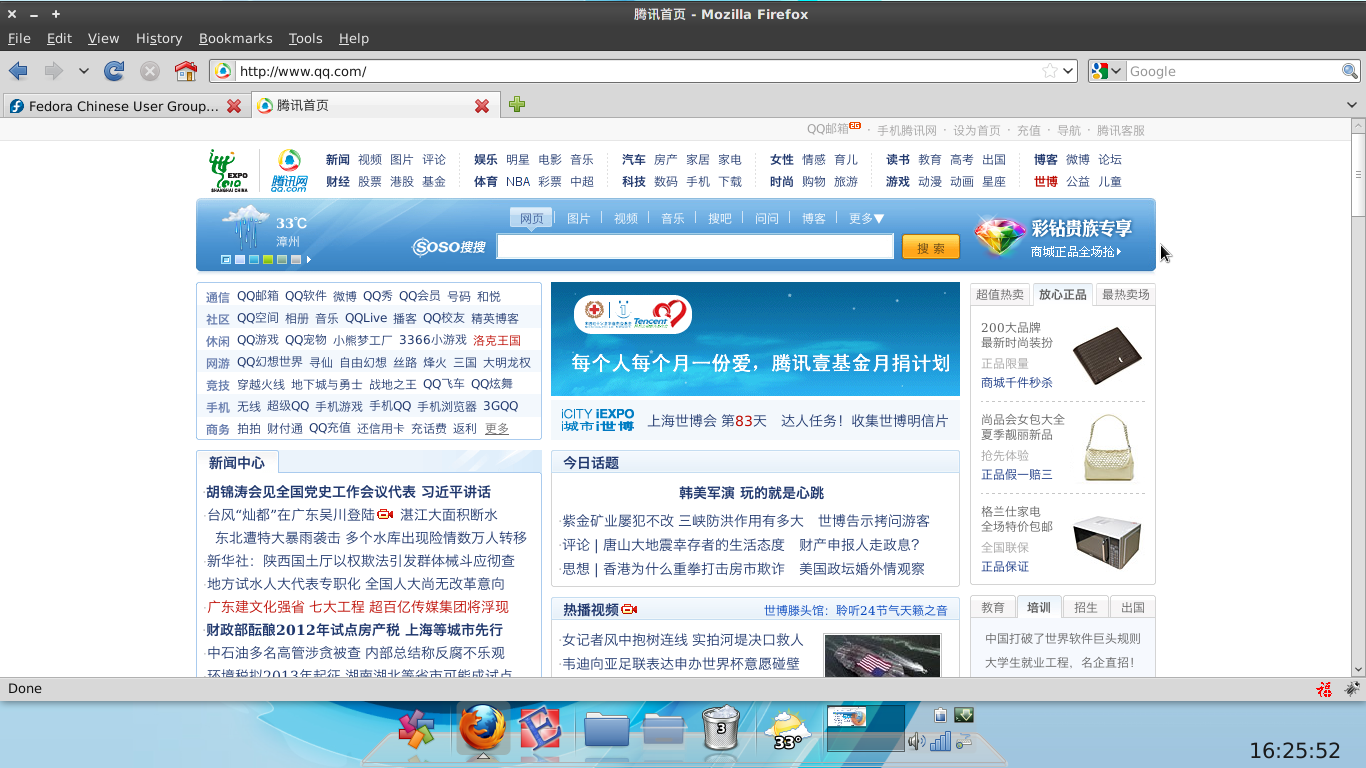Select the 最热卖场 shopping tab
This screenshot has width=1366, height=768.
pos(1125,294)
